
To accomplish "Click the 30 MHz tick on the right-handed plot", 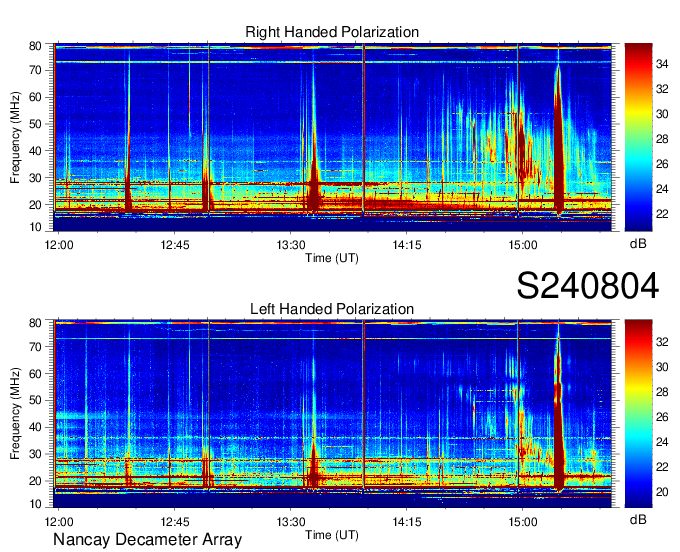I will (35, 178).
